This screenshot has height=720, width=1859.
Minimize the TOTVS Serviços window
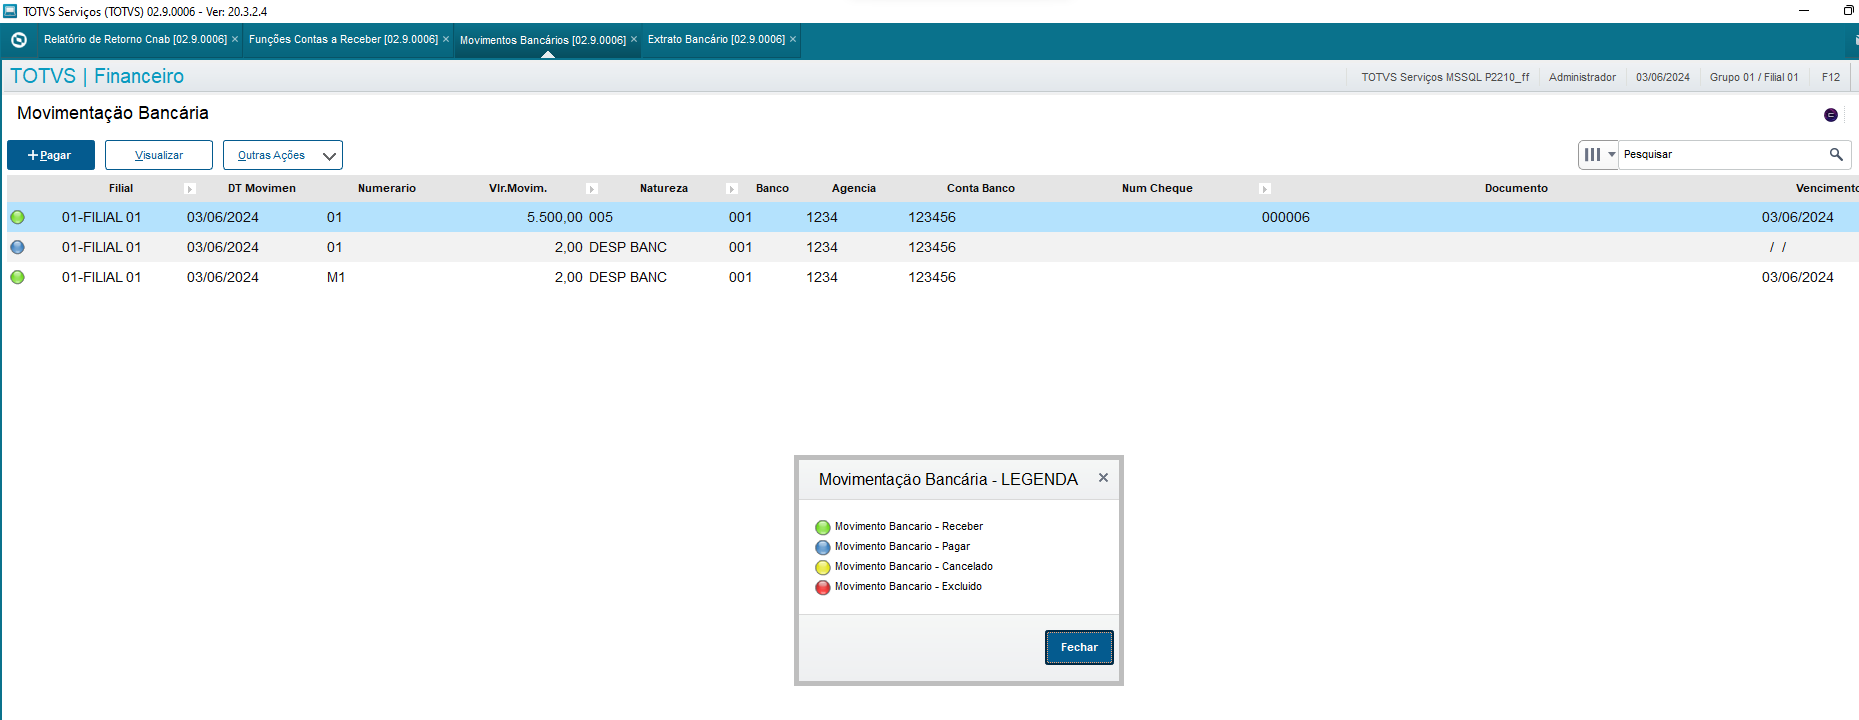(x=1804, y=11)
